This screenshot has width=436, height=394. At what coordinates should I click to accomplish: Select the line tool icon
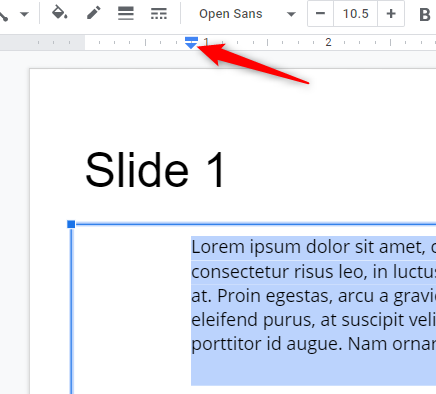(x=4, y=16)
